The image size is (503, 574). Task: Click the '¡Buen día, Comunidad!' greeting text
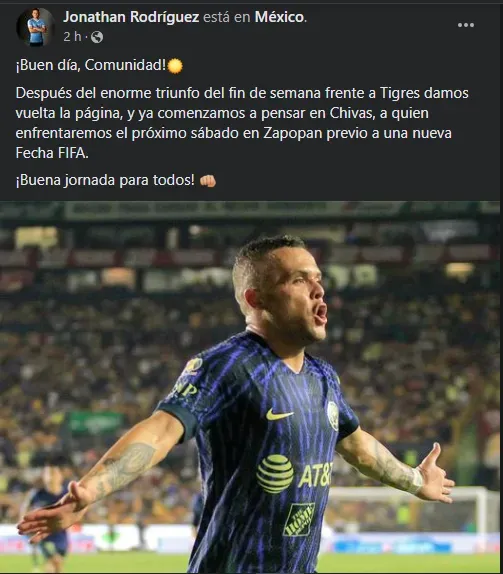click(x=91, y=65)
